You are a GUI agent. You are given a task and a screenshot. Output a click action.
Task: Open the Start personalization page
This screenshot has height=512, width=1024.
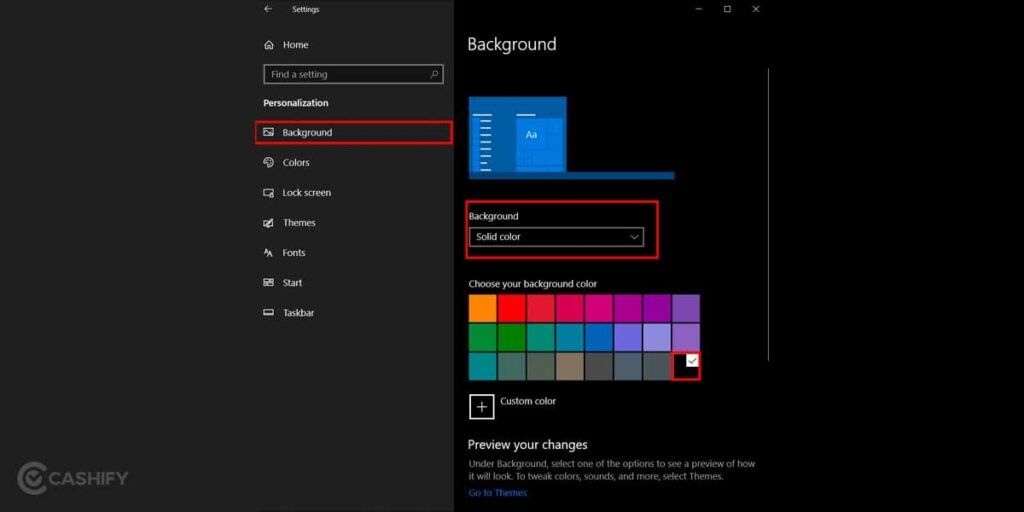[x=283, y=283]
